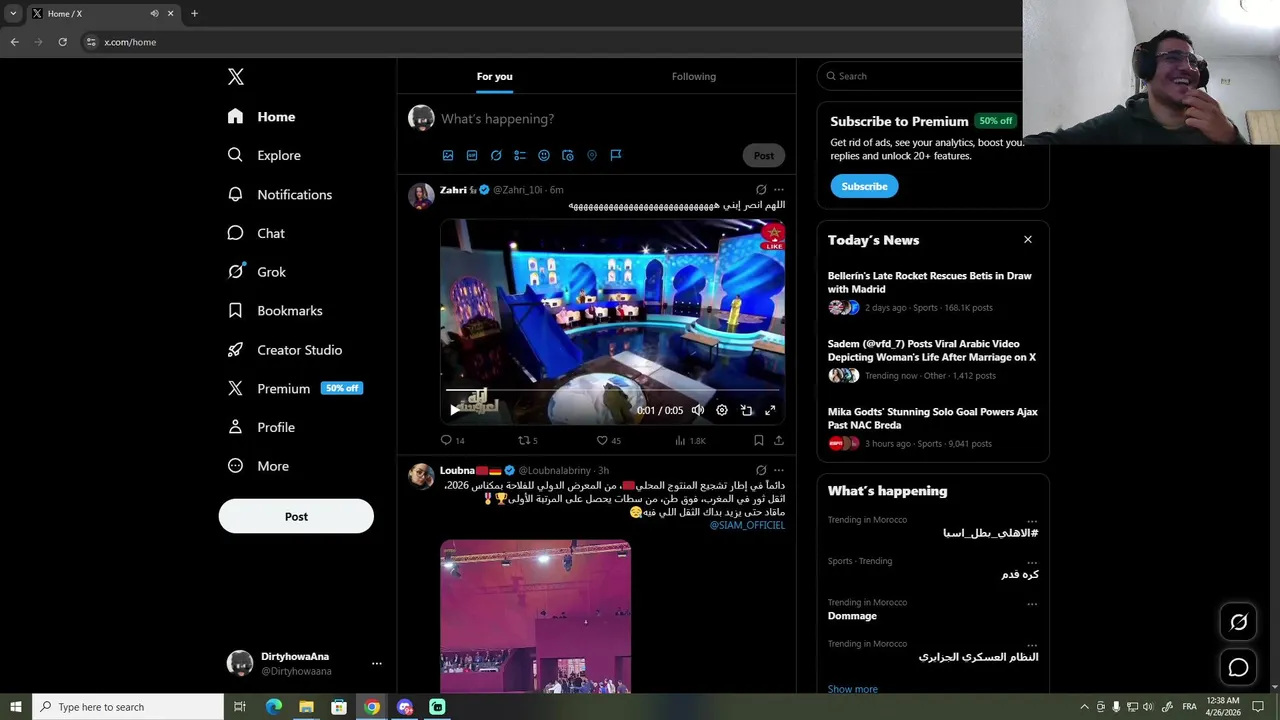Open the Dommage trending topic
This screenshot has width=1280, height=720.
tap(852, 616)
